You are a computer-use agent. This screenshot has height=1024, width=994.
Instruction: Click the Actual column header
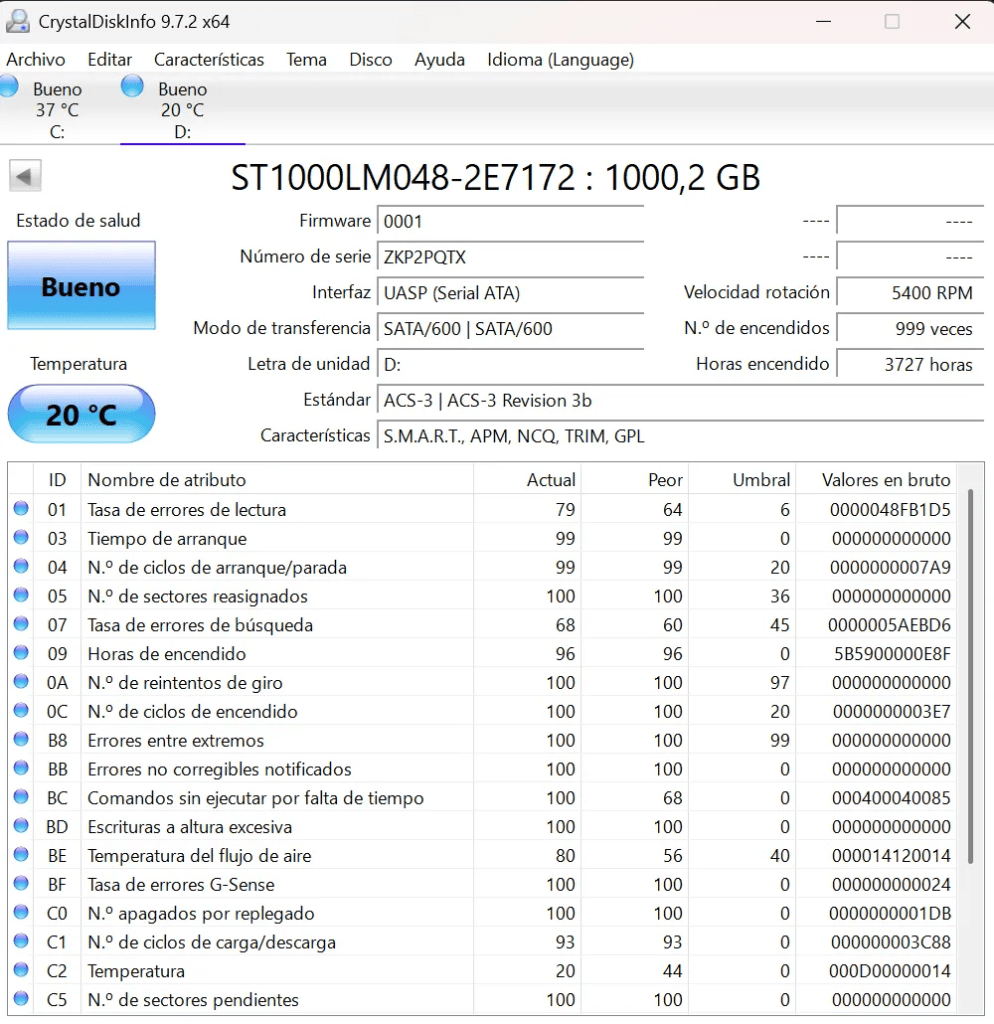click(528, 480)
